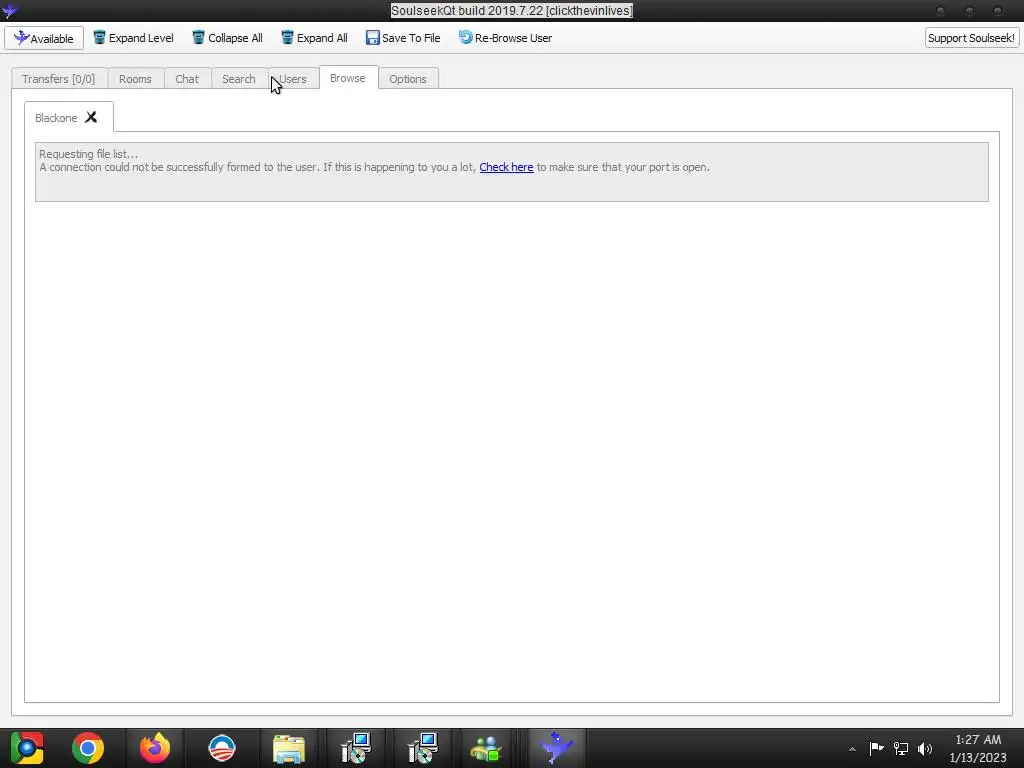The height and width of the screenshot is (768, 1024).
Task: Click the first installer-disc taskbar icon
Action: coord(356,748)
